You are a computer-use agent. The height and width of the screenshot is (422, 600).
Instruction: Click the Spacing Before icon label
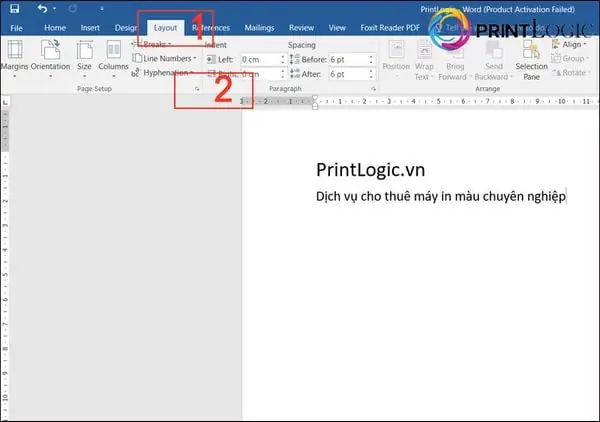pyautogui.click(x=295, y=59)
